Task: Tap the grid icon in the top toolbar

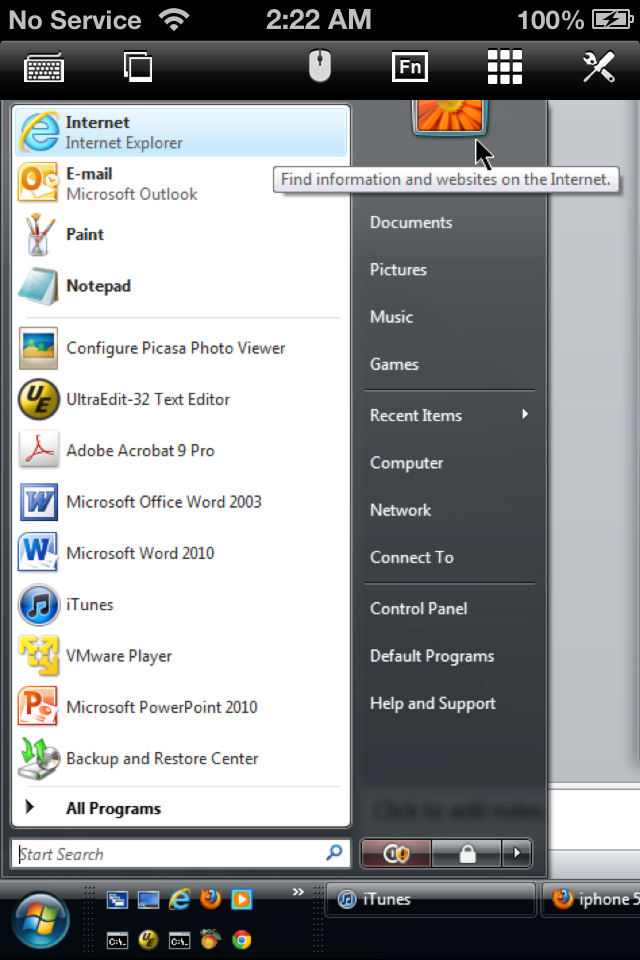Action: (505, 66)
